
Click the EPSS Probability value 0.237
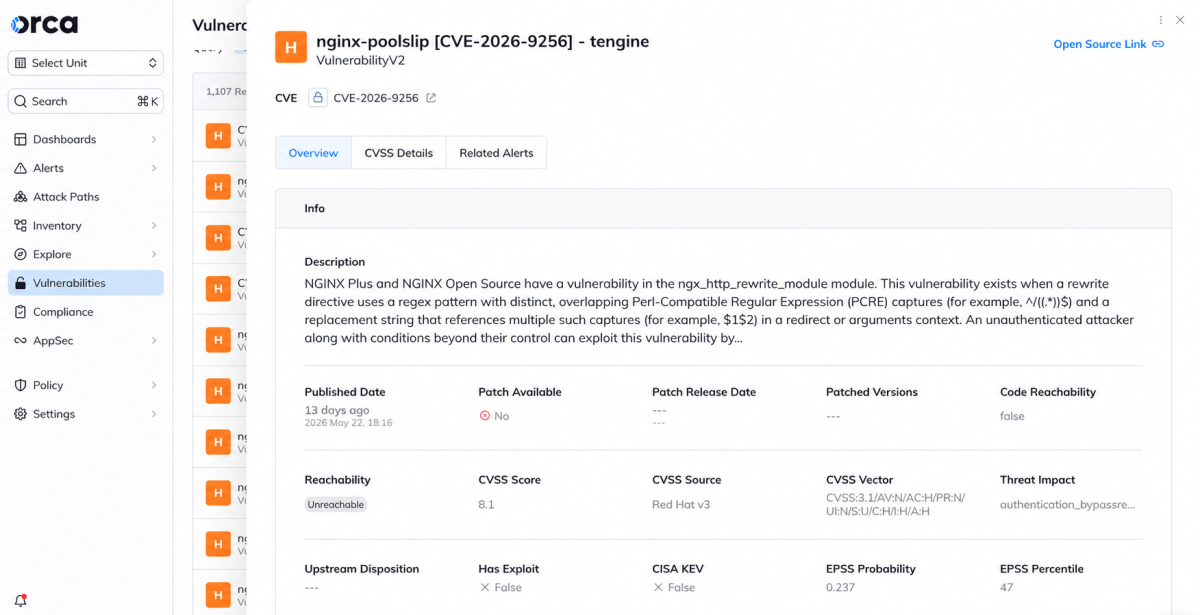tap(841, 588)
